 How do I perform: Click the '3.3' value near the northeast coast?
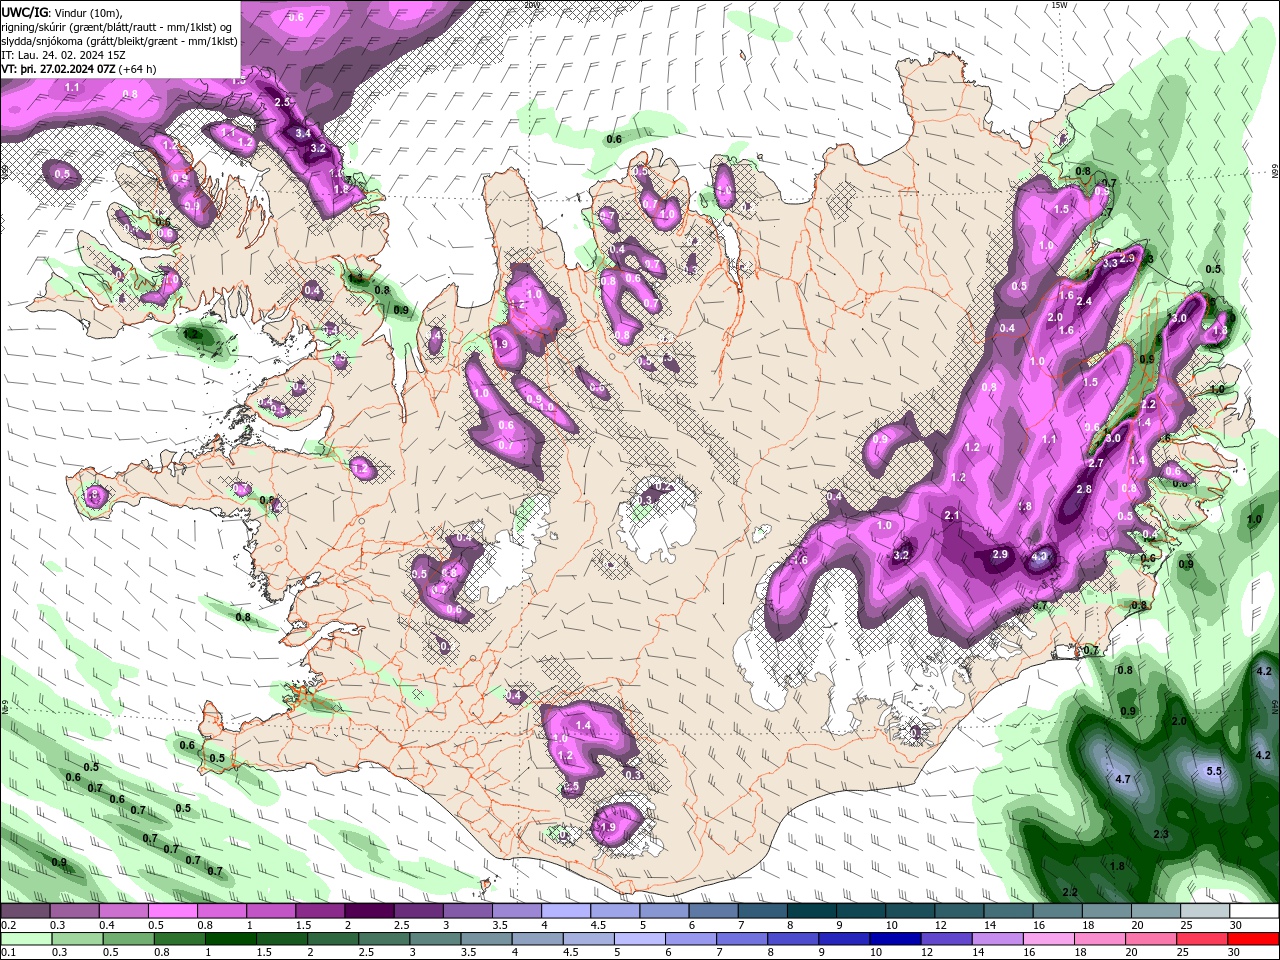click(1111, 263)
